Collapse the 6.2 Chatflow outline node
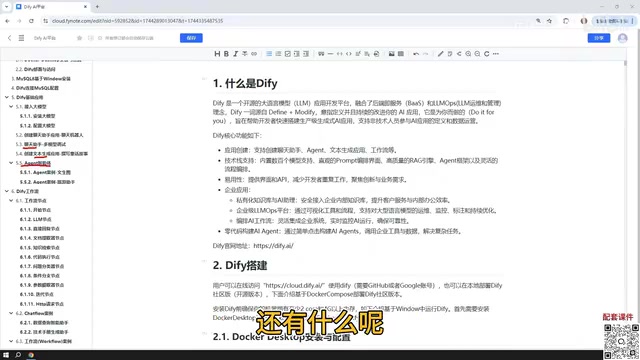This screenshot has height=360, width=640. [11, 313]
